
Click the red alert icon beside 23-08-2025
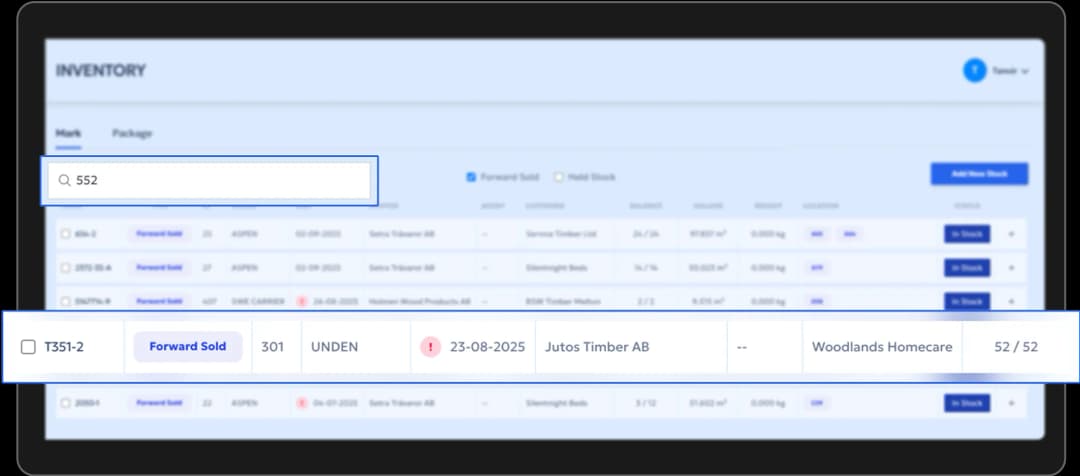click(430, 347)
